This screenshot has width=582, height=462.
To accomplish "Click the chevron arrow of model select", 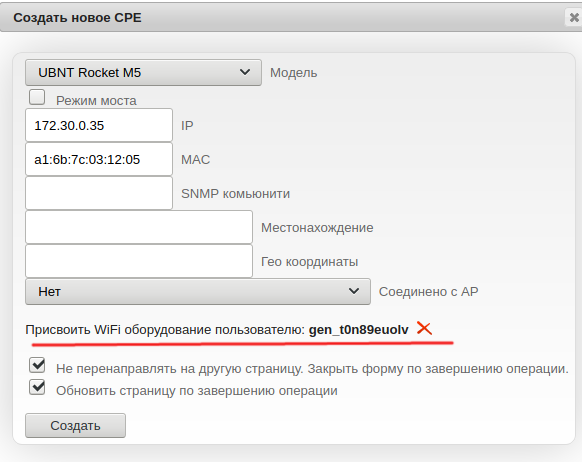I will 245,72.
